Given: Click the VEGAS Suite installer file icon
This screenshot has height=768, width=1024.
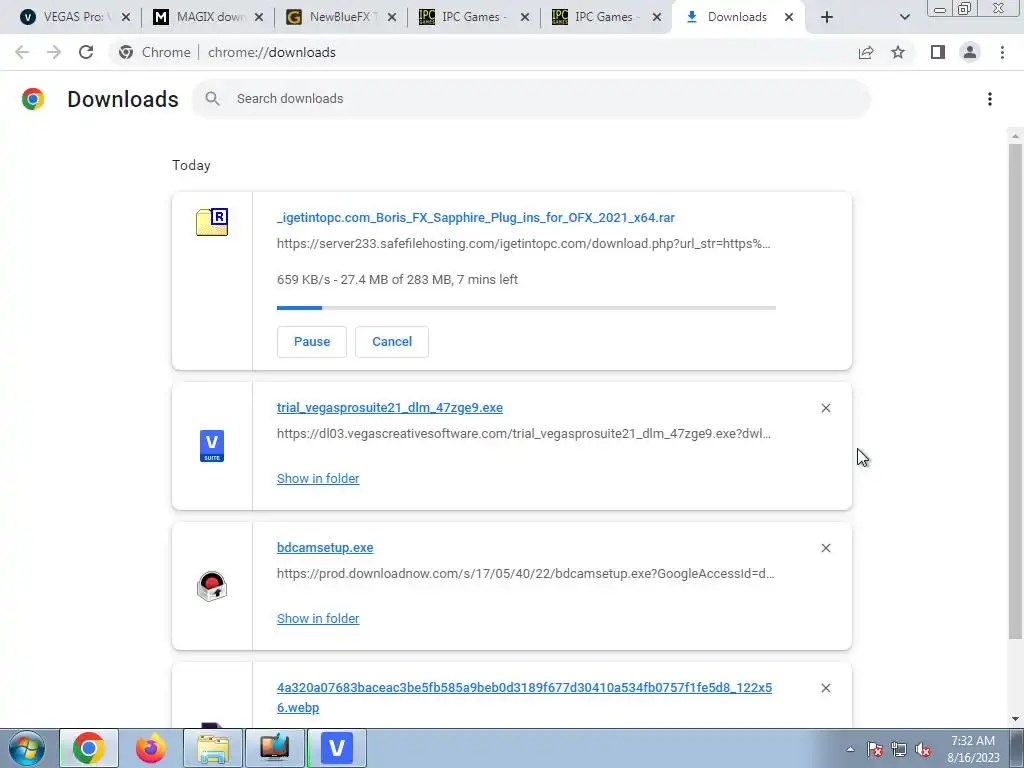Looking at the screenshot, I should pyautogui.click(x=212, y=446).
